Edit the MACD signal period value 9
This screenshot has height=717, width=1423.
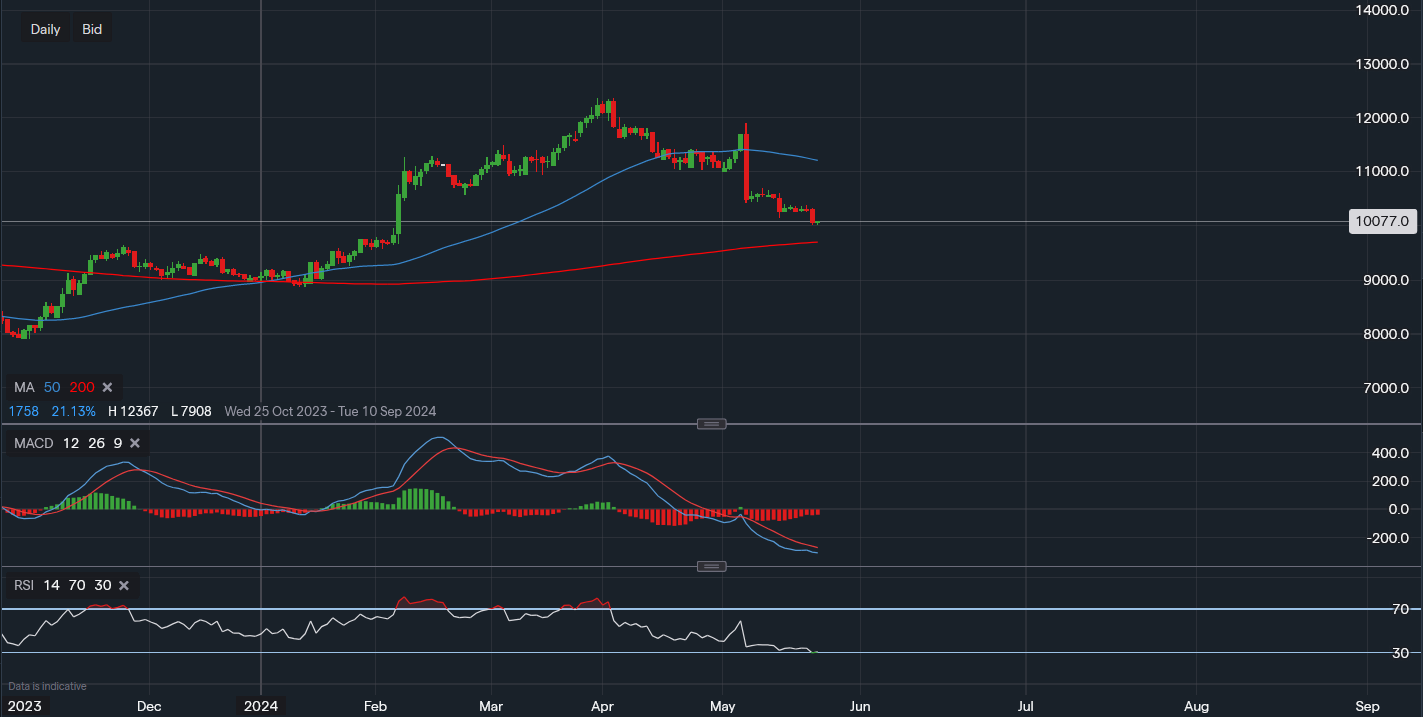point(118,443)
